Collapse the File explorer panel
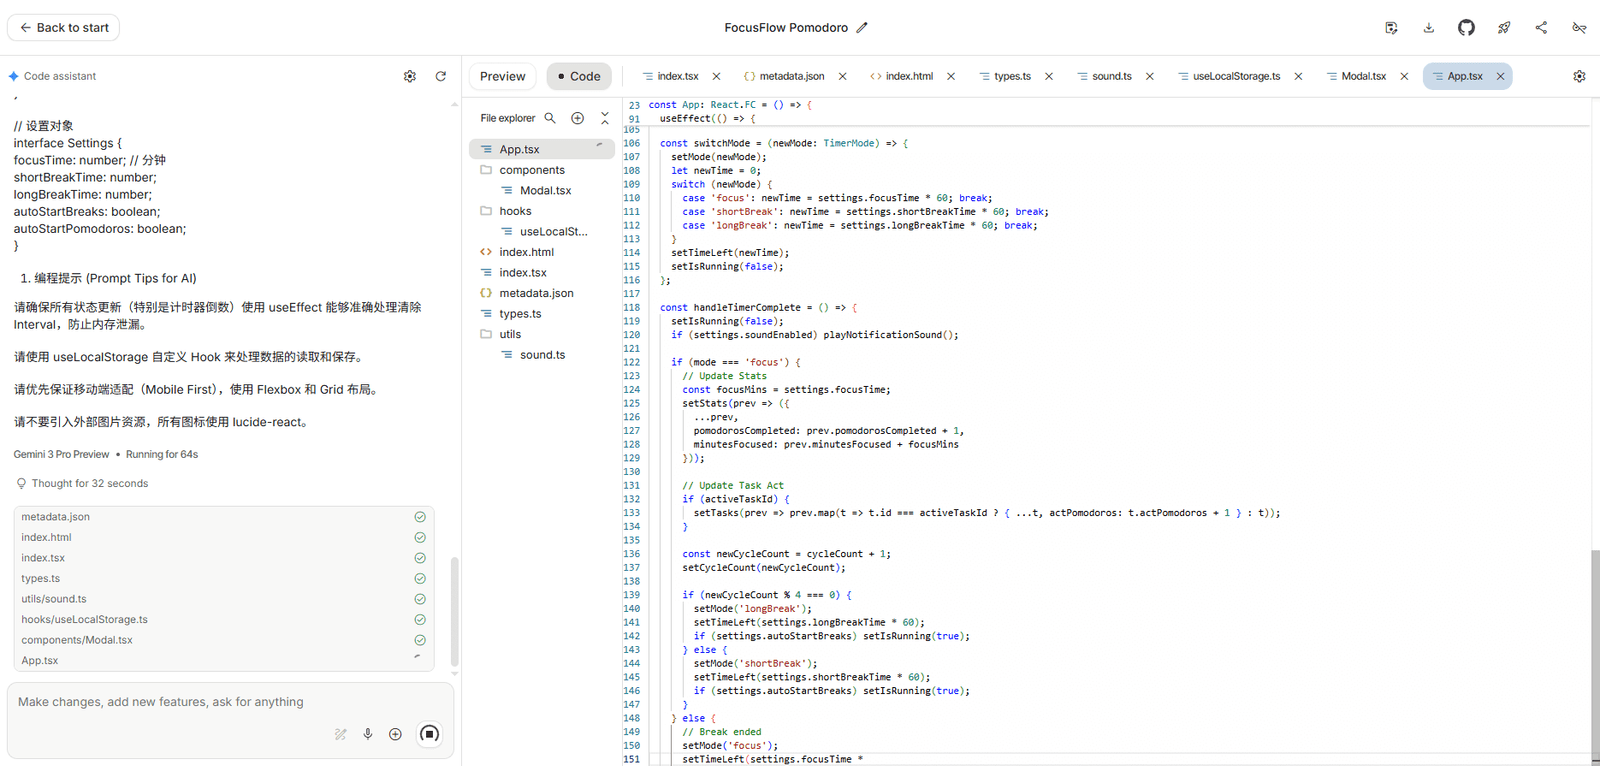The width and height of the screenshot is (1600, 766). coord(604,118)
